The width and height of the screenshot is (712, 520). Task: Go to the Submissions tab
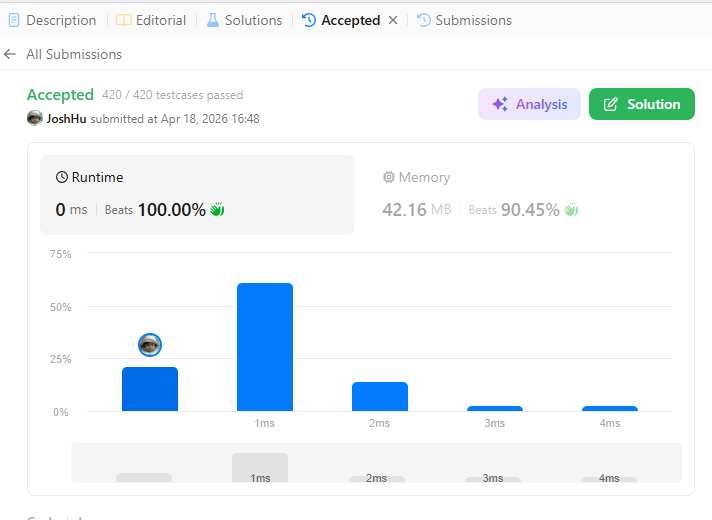click(x=464, y=20)
